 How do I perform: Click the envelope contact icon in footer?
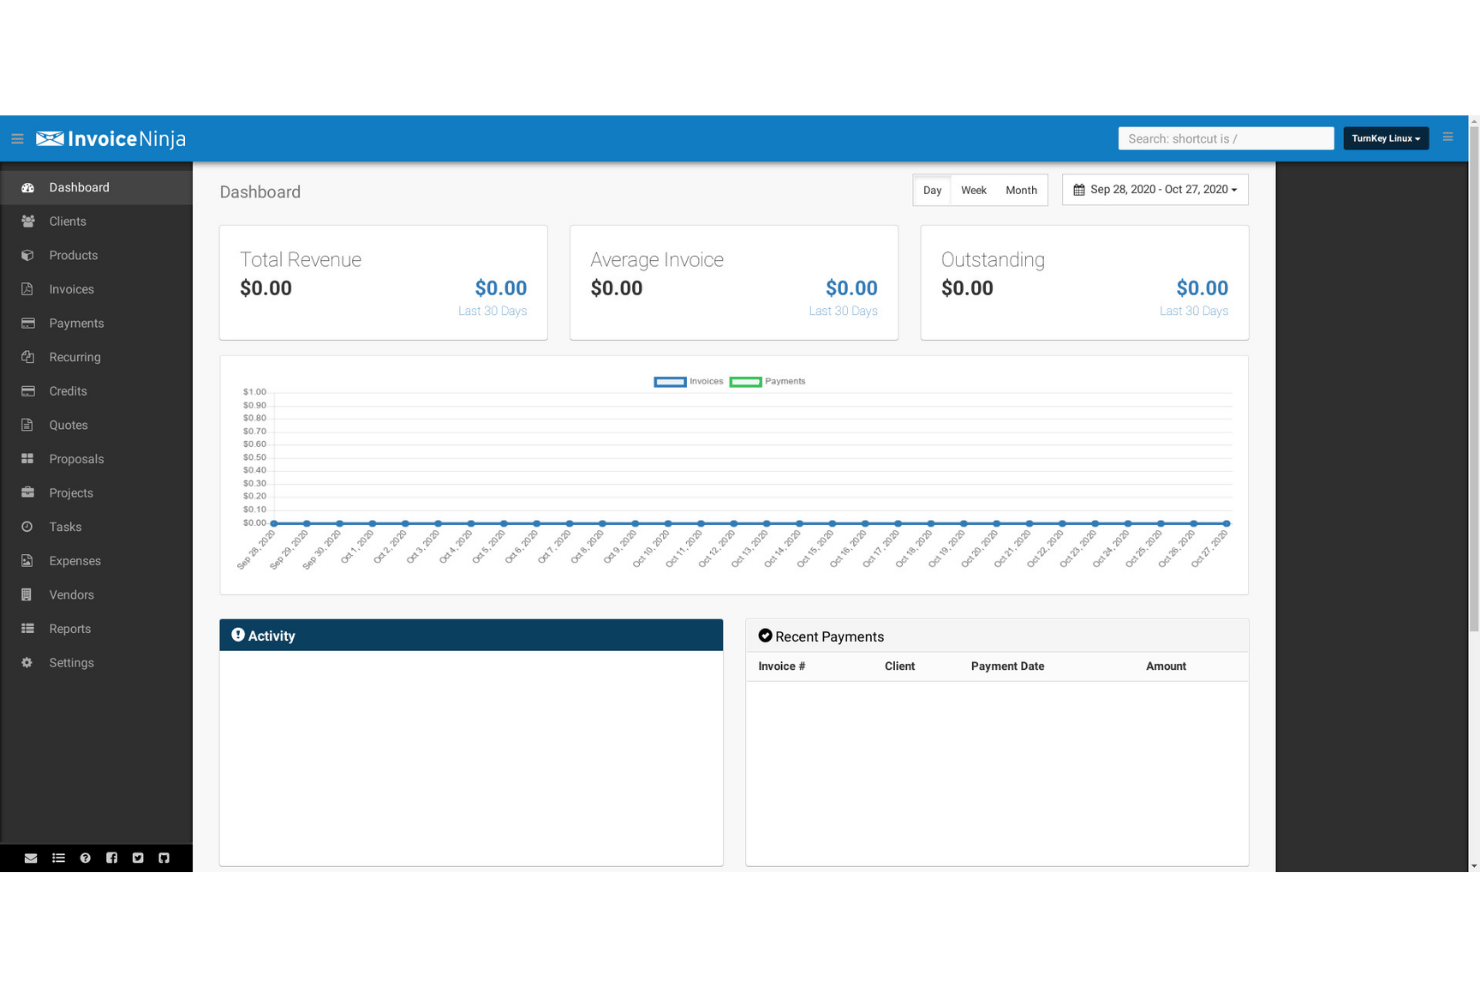click(31, 858)
